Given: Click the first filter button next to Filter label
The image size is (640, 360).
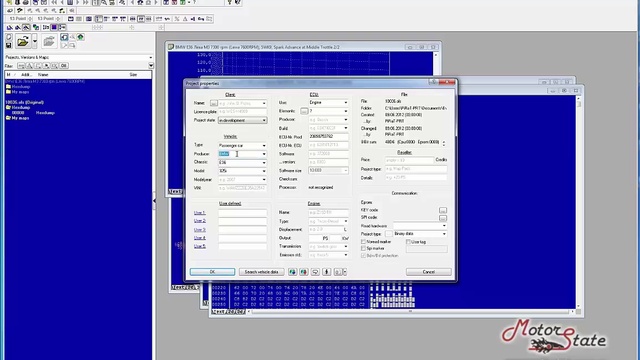Looking at the screenshot, I should pyautogui.click(x=21, y=66).
